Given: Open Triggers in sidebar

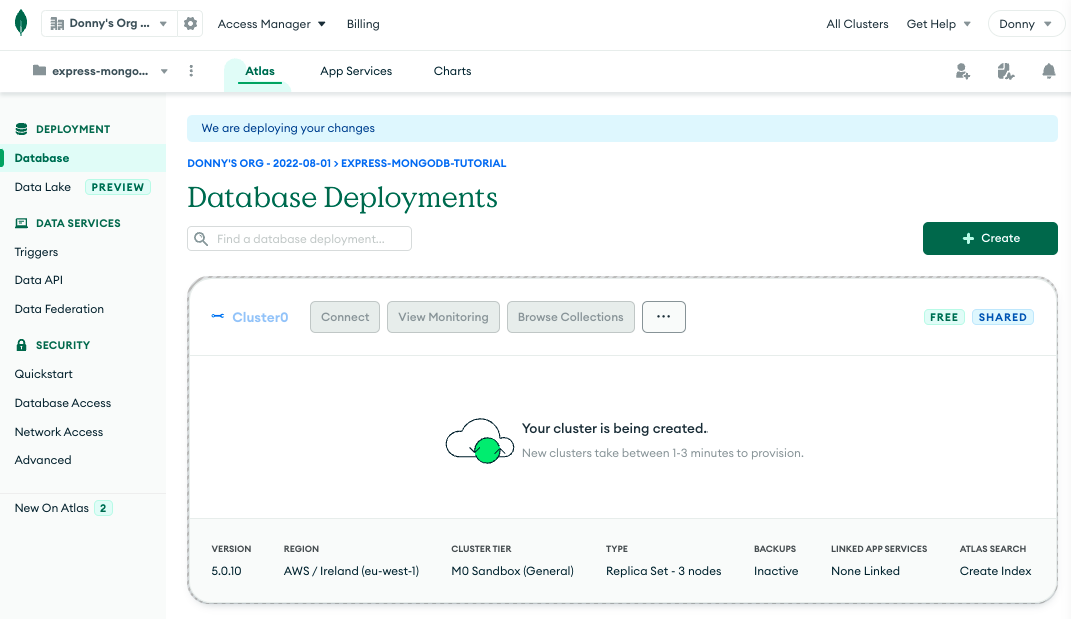Looking at the screenshot, I should [36, 252].
